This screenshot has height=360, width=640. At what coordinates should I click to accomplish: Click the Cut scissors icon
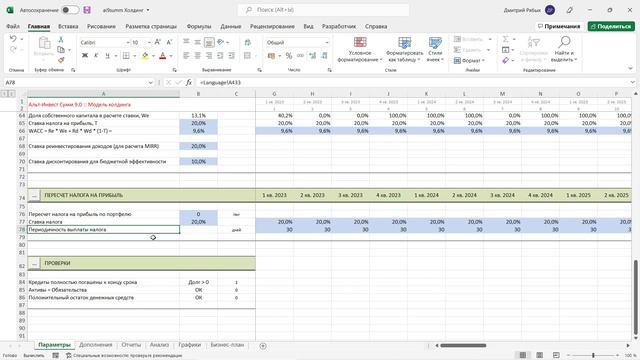(x=61, y=40)
